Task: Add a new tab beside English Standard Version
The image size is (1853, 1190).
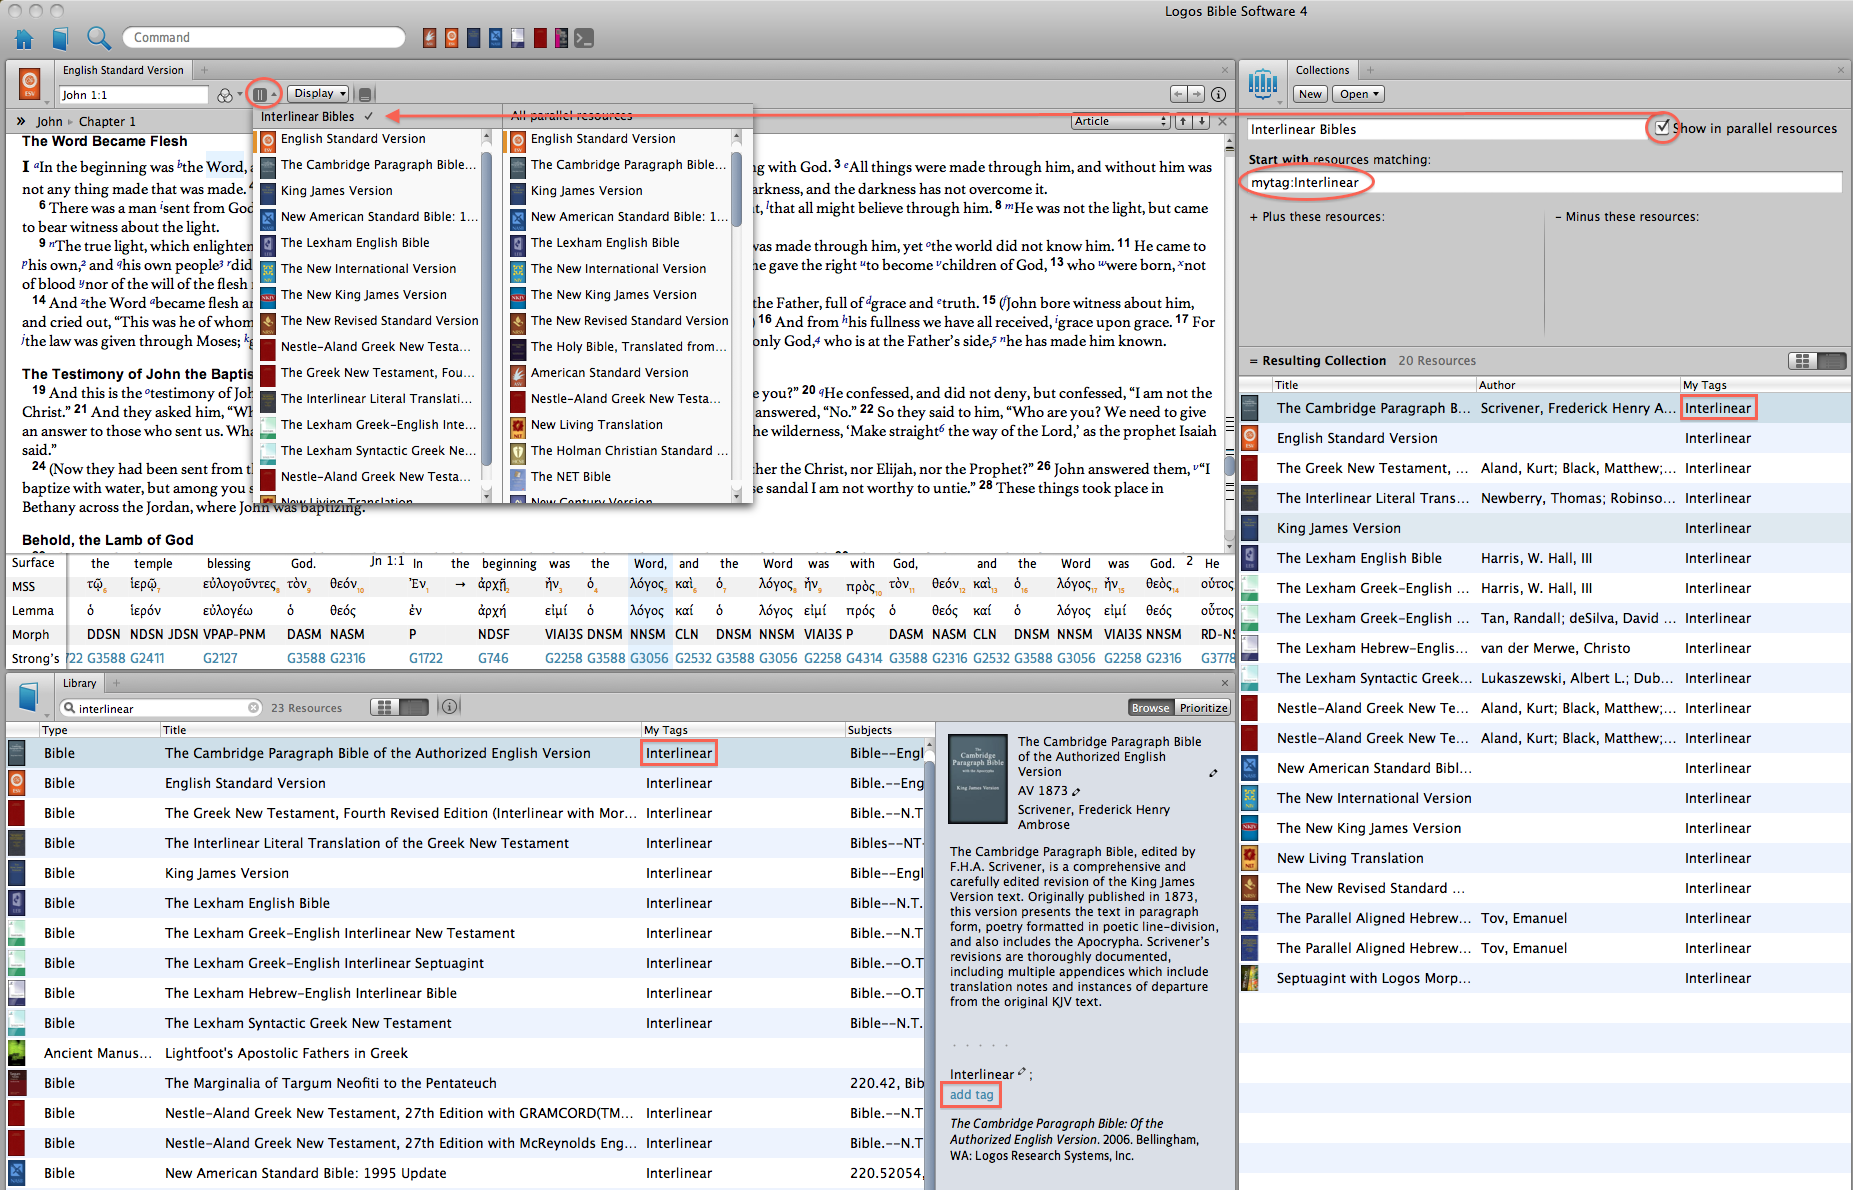Action: click(204, 70)
